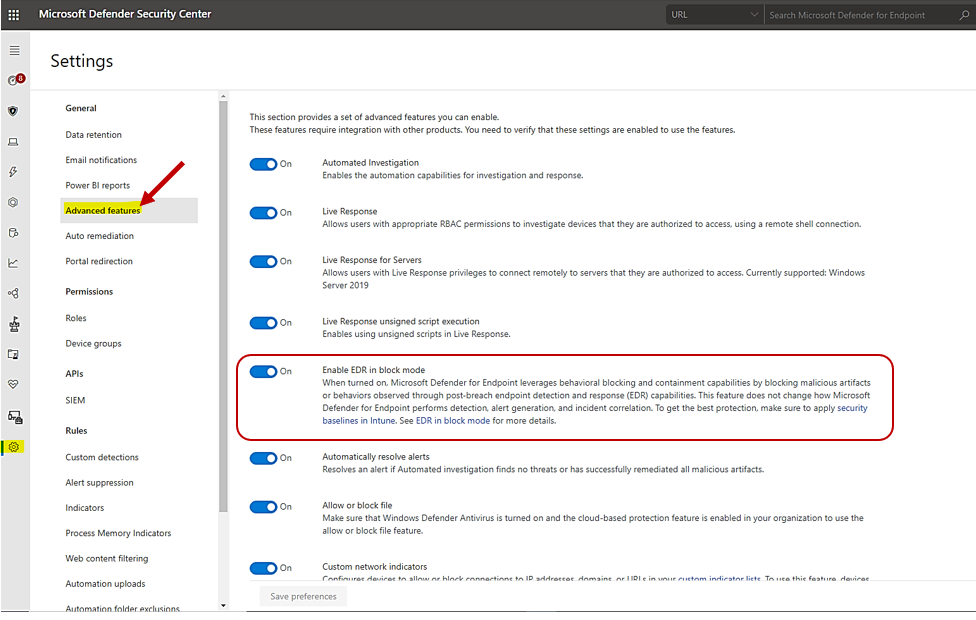
Task: Click the Settings page heading
Action: pyautogui.click(x=82, y=61)
